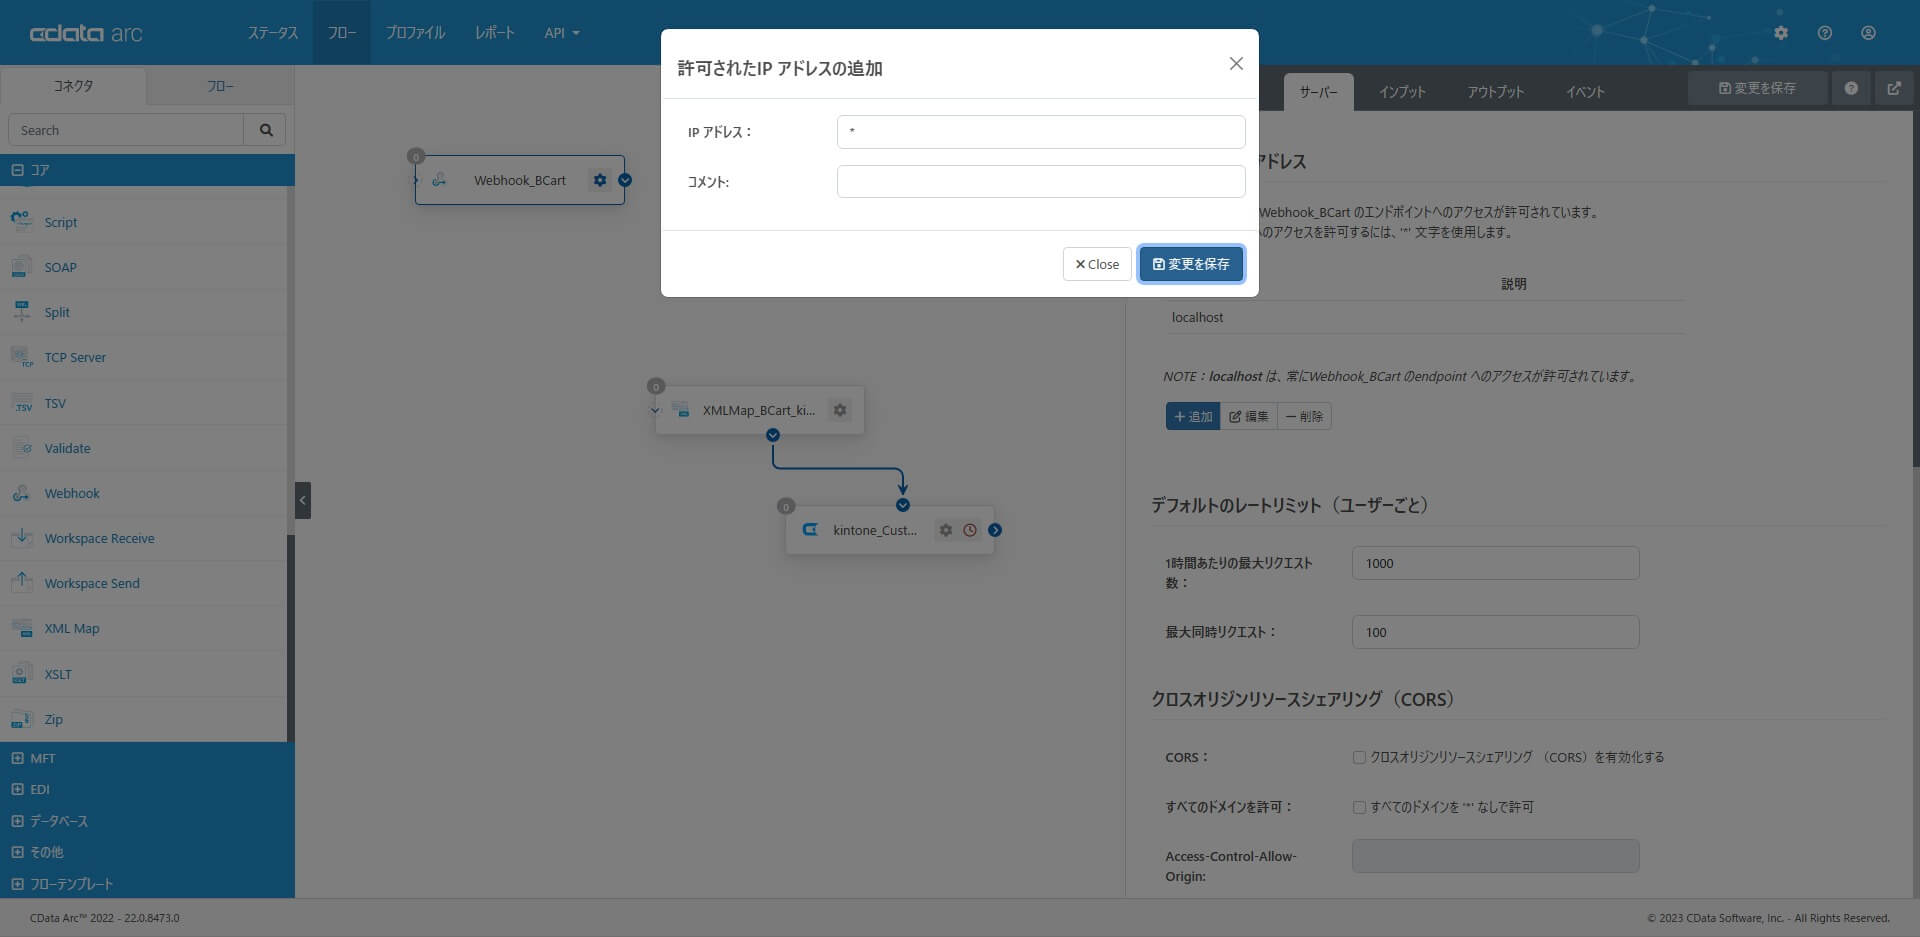The height and width of the screenshot is (937, 1920).
Task: Open connector settings in new window icon
Action: 1894,88
